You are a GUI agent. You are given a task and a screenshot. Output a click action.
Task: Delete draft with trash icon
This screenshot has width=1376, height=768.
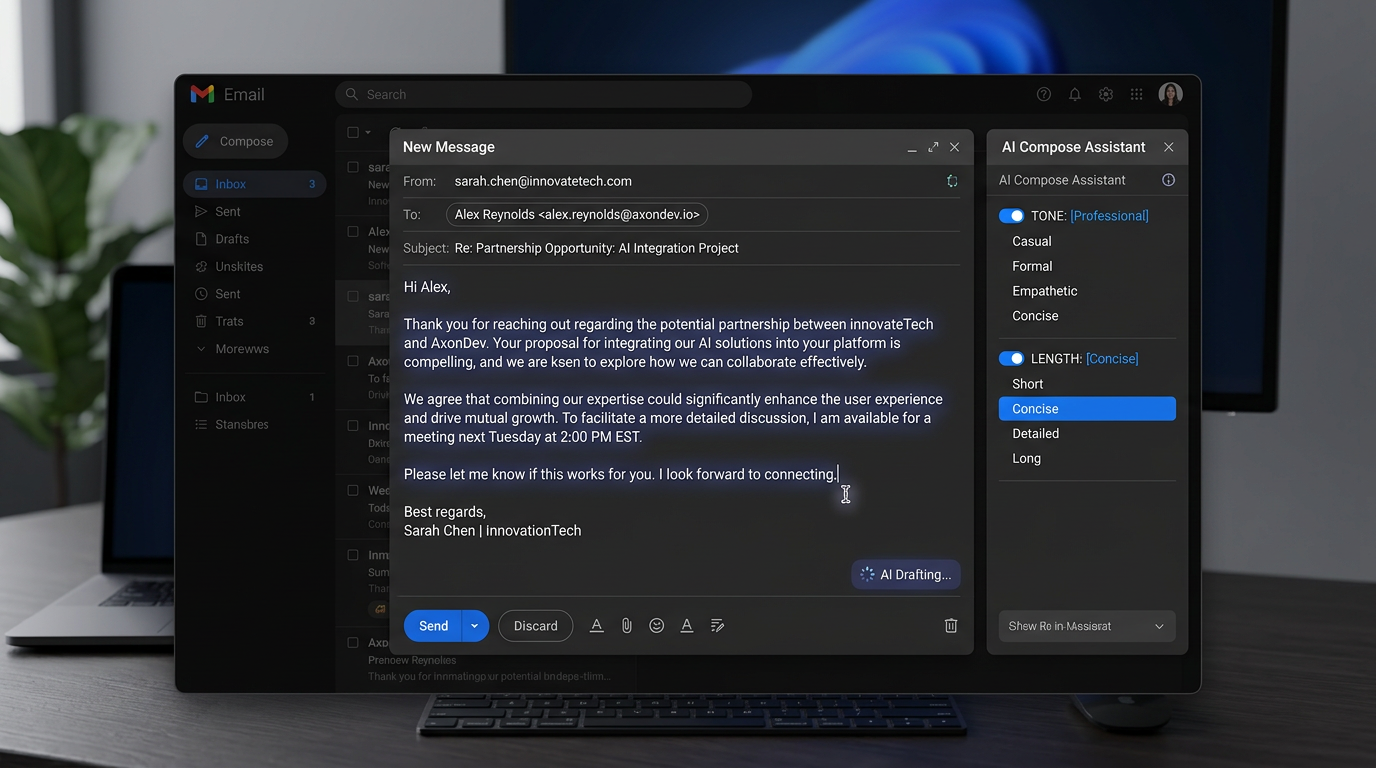pyautogui.click(x=951, y=626)
